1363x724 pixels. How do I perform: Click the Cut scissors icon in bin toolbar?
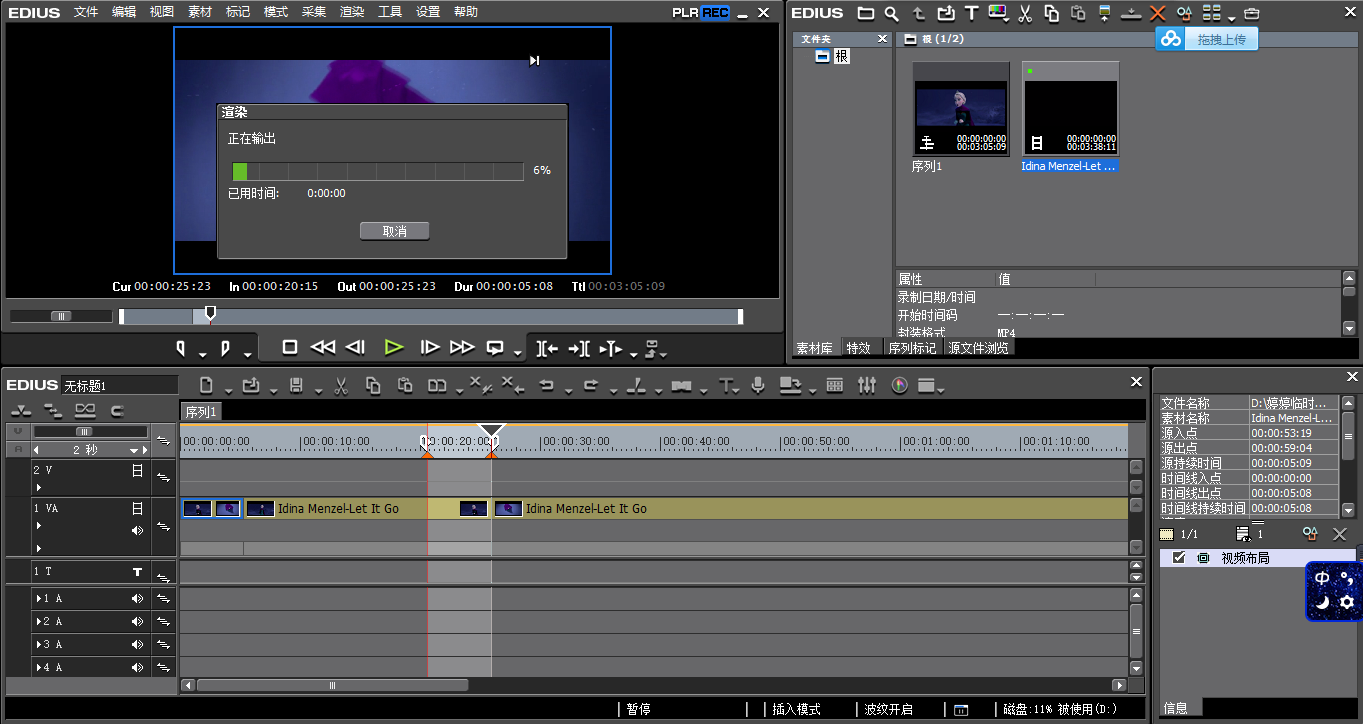pyautogui.click(x=1025, y=13)
